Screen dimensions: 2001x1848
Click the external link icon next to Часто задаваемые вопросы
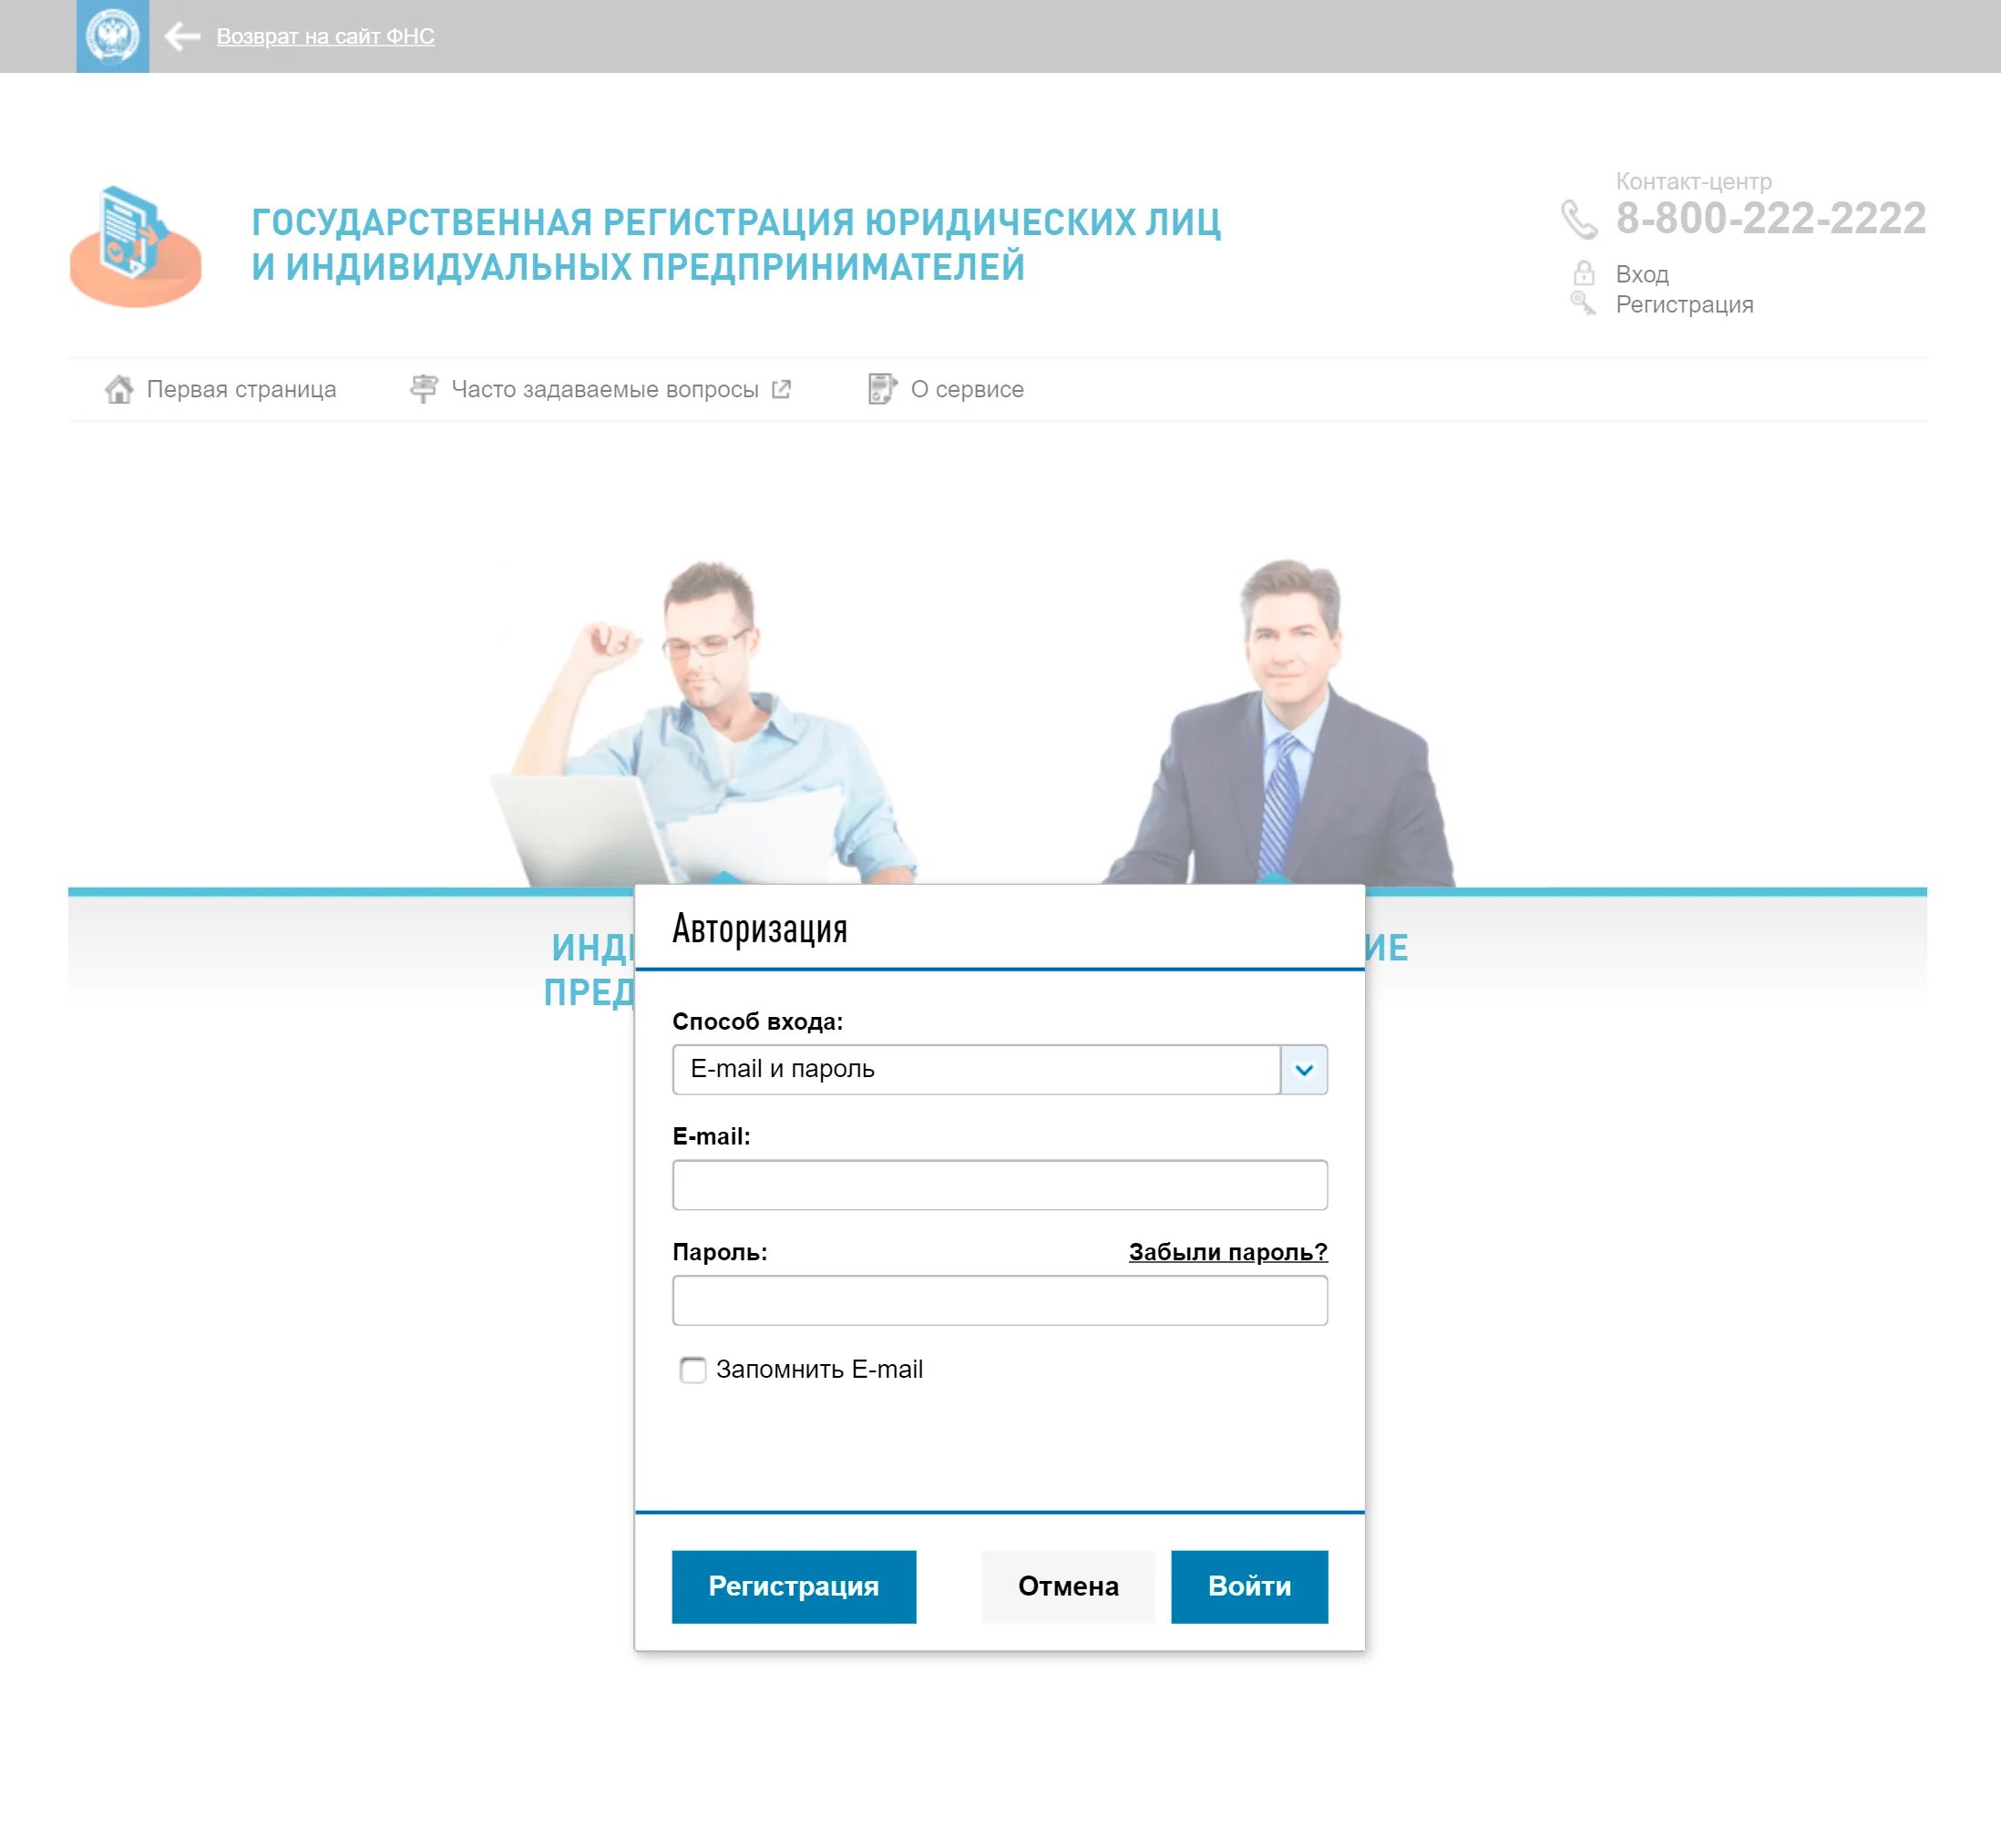click(x=781, y=389)
